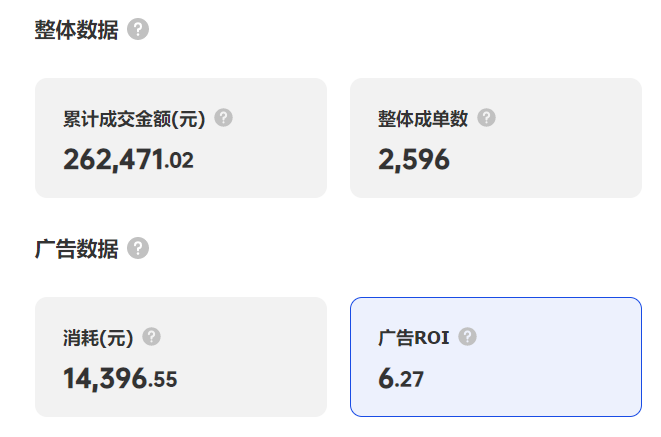Click the help icon beside 整体数据 heading
661x437 pixels.
tap(139, 30)
